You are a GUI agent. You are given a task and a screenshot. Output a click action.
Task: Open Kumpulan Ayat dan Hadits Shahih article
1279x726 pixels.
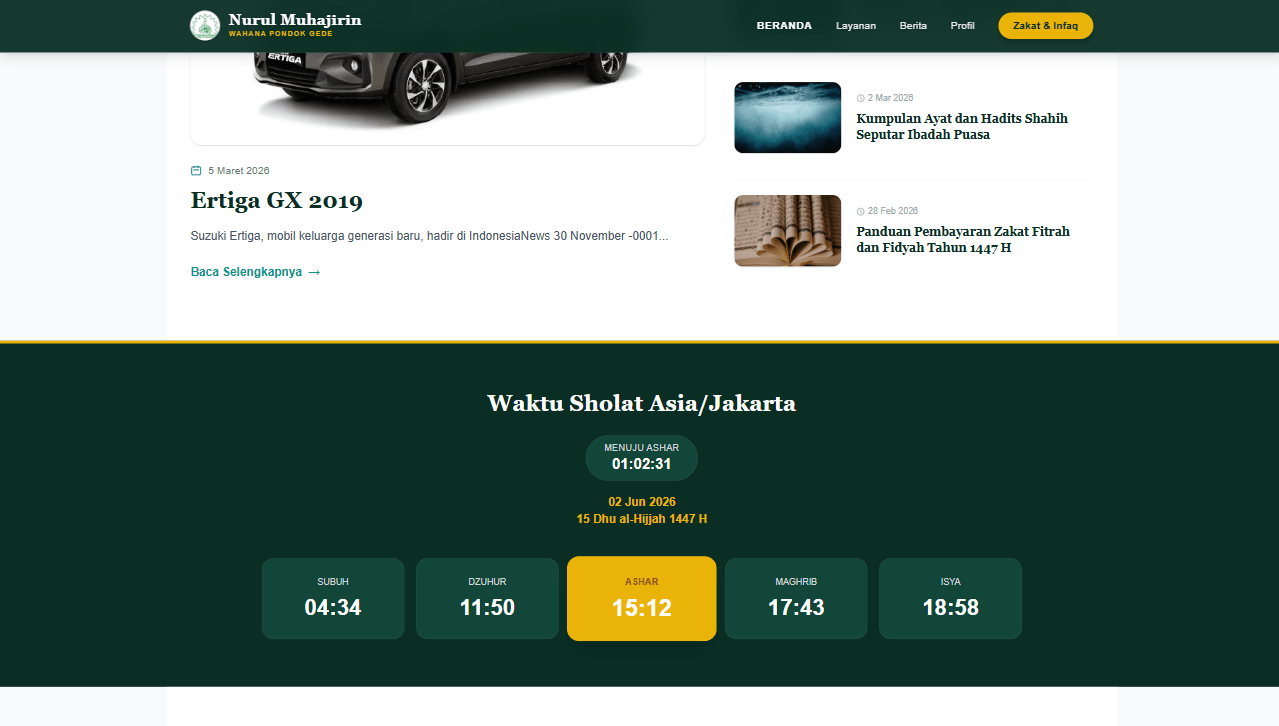(962, 126)
